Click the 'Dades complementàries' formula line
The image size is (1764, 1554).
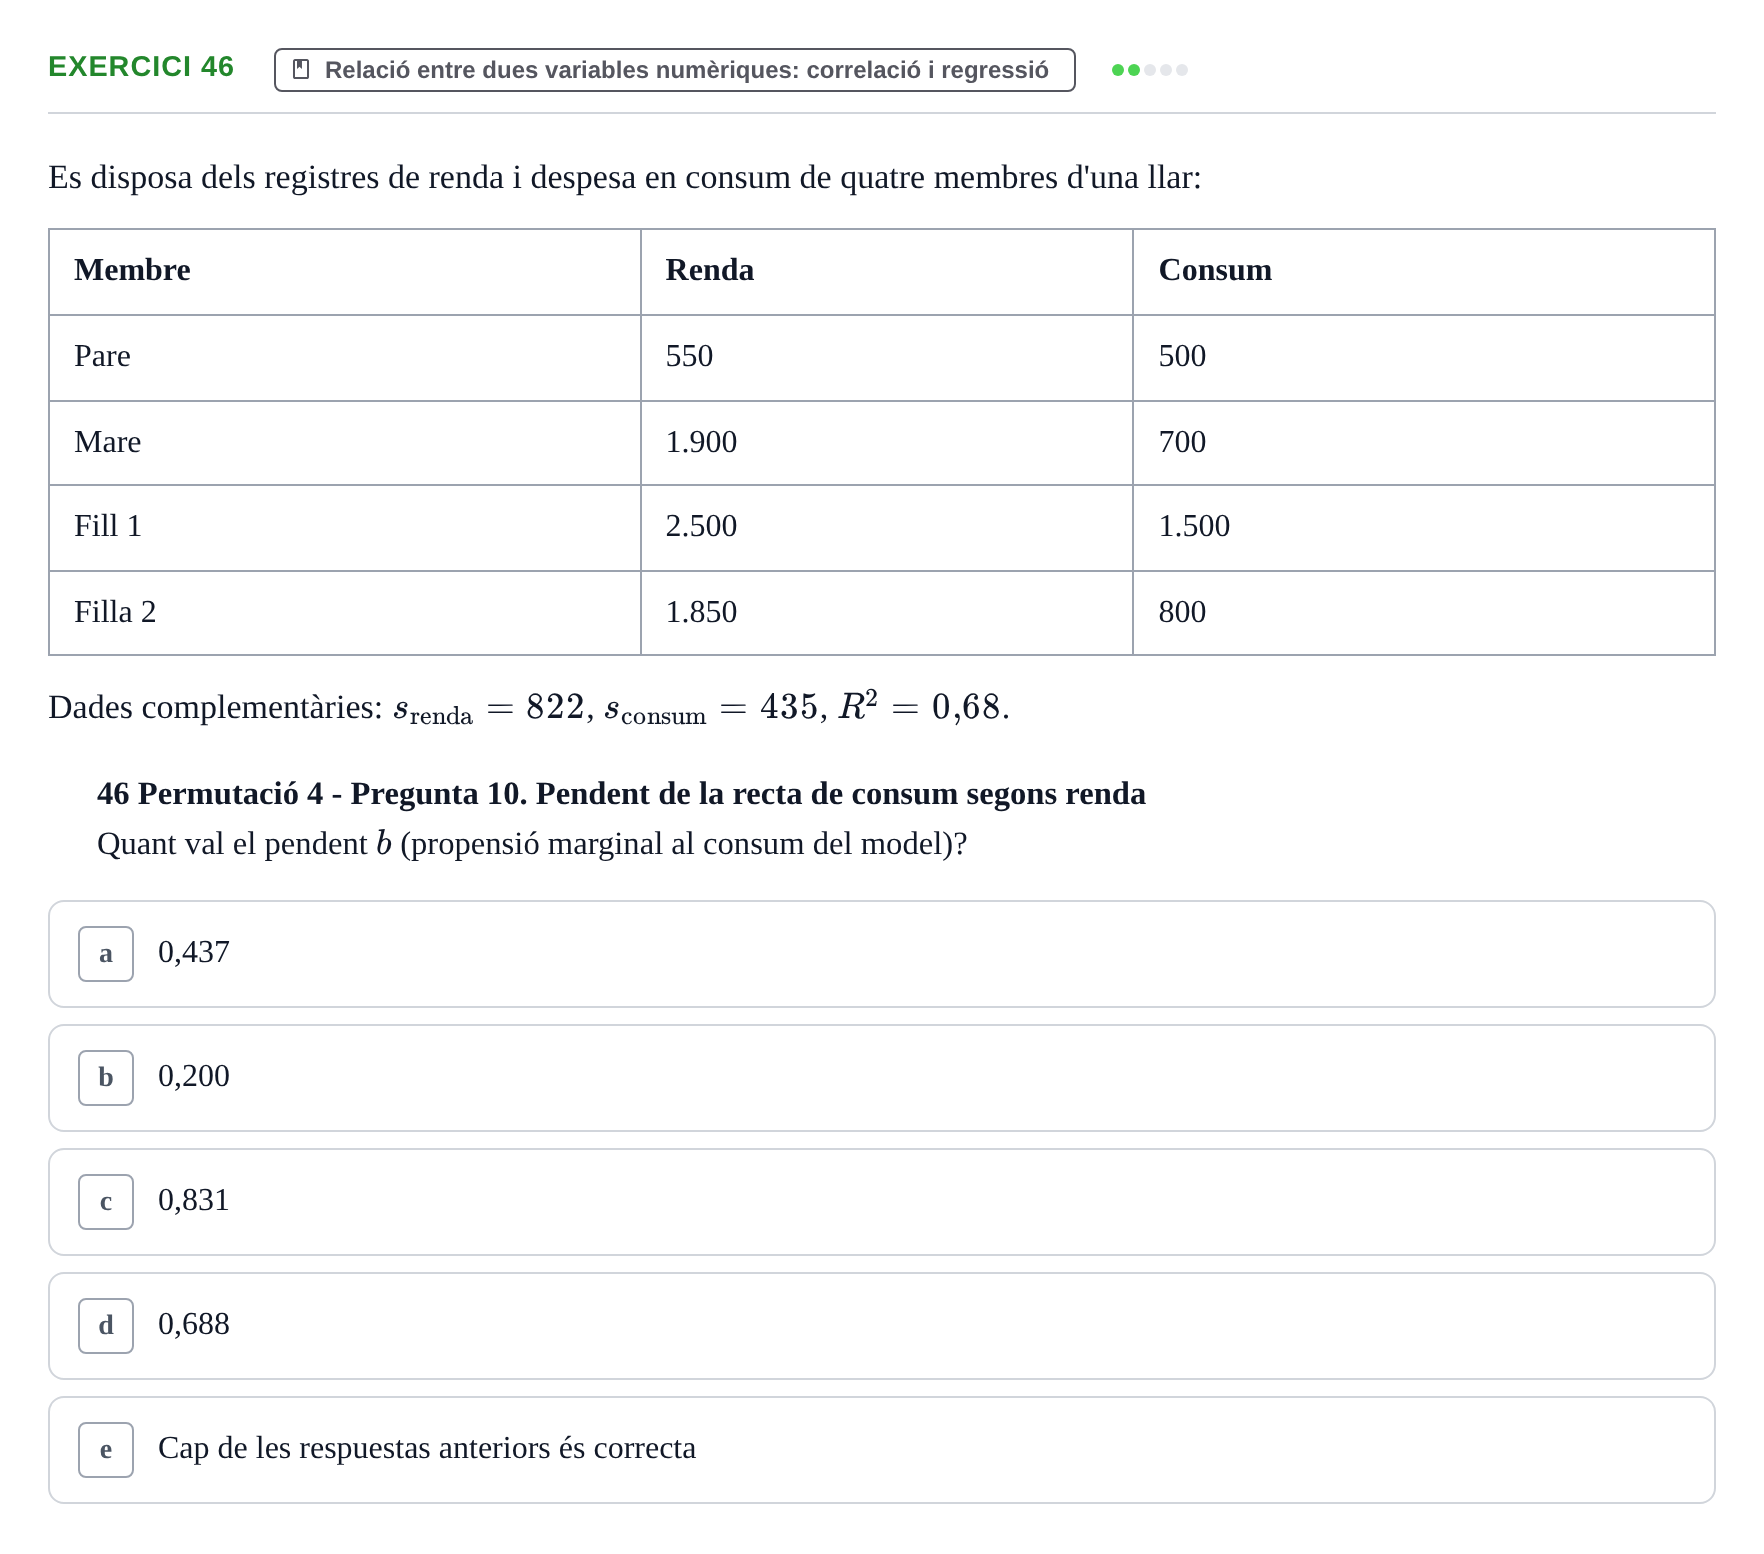point(529,708)
